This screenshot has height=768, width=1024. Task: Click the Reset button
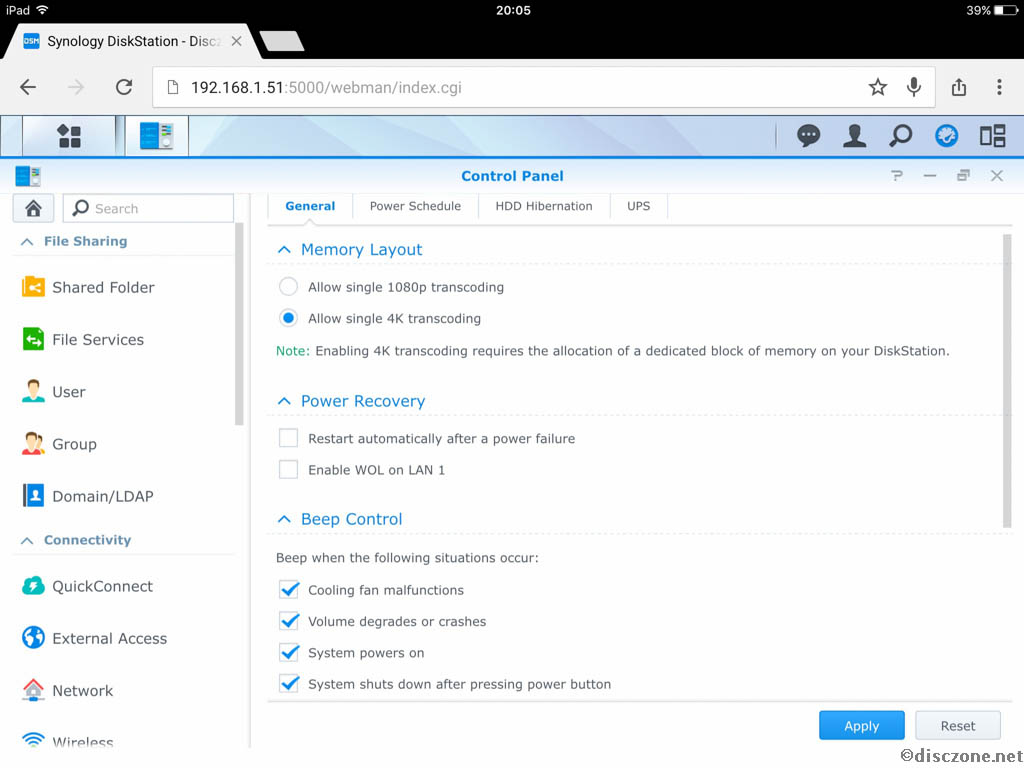[x=957, y=726]
